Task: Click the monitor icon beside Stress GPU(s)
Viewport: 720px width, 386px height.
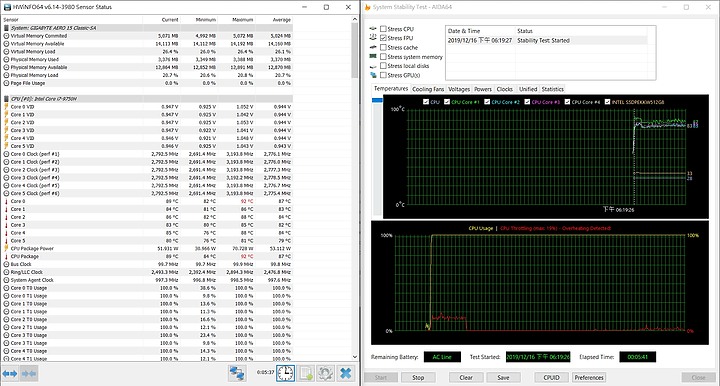Action: (x=373, y=75)
